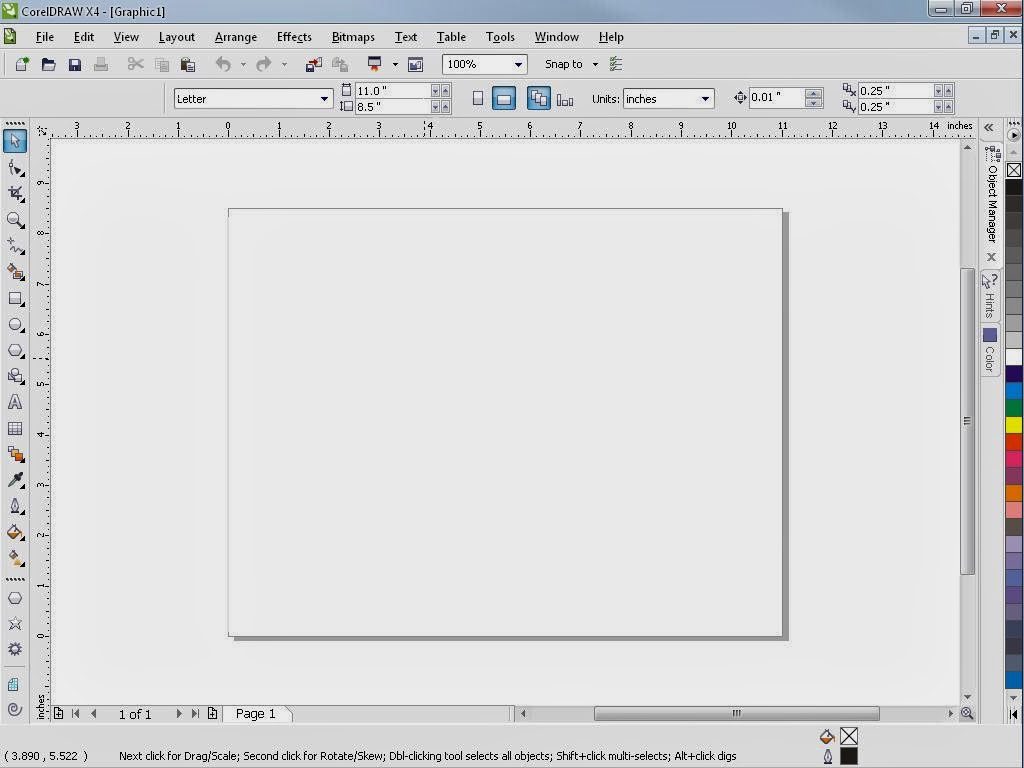Select the Table tool

coord(15,428)
